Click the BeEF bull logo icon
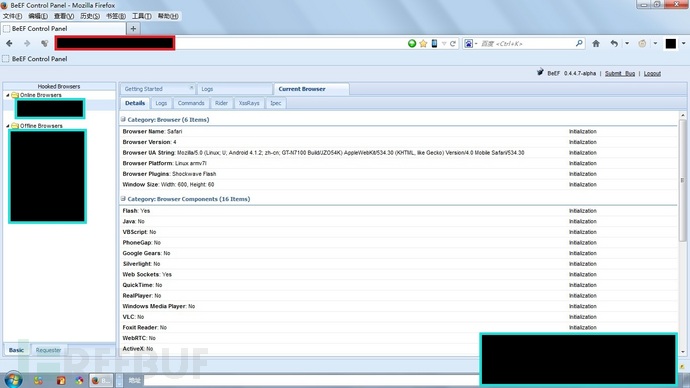This screenshot has height=388, width=690. [x=540, y=72]
